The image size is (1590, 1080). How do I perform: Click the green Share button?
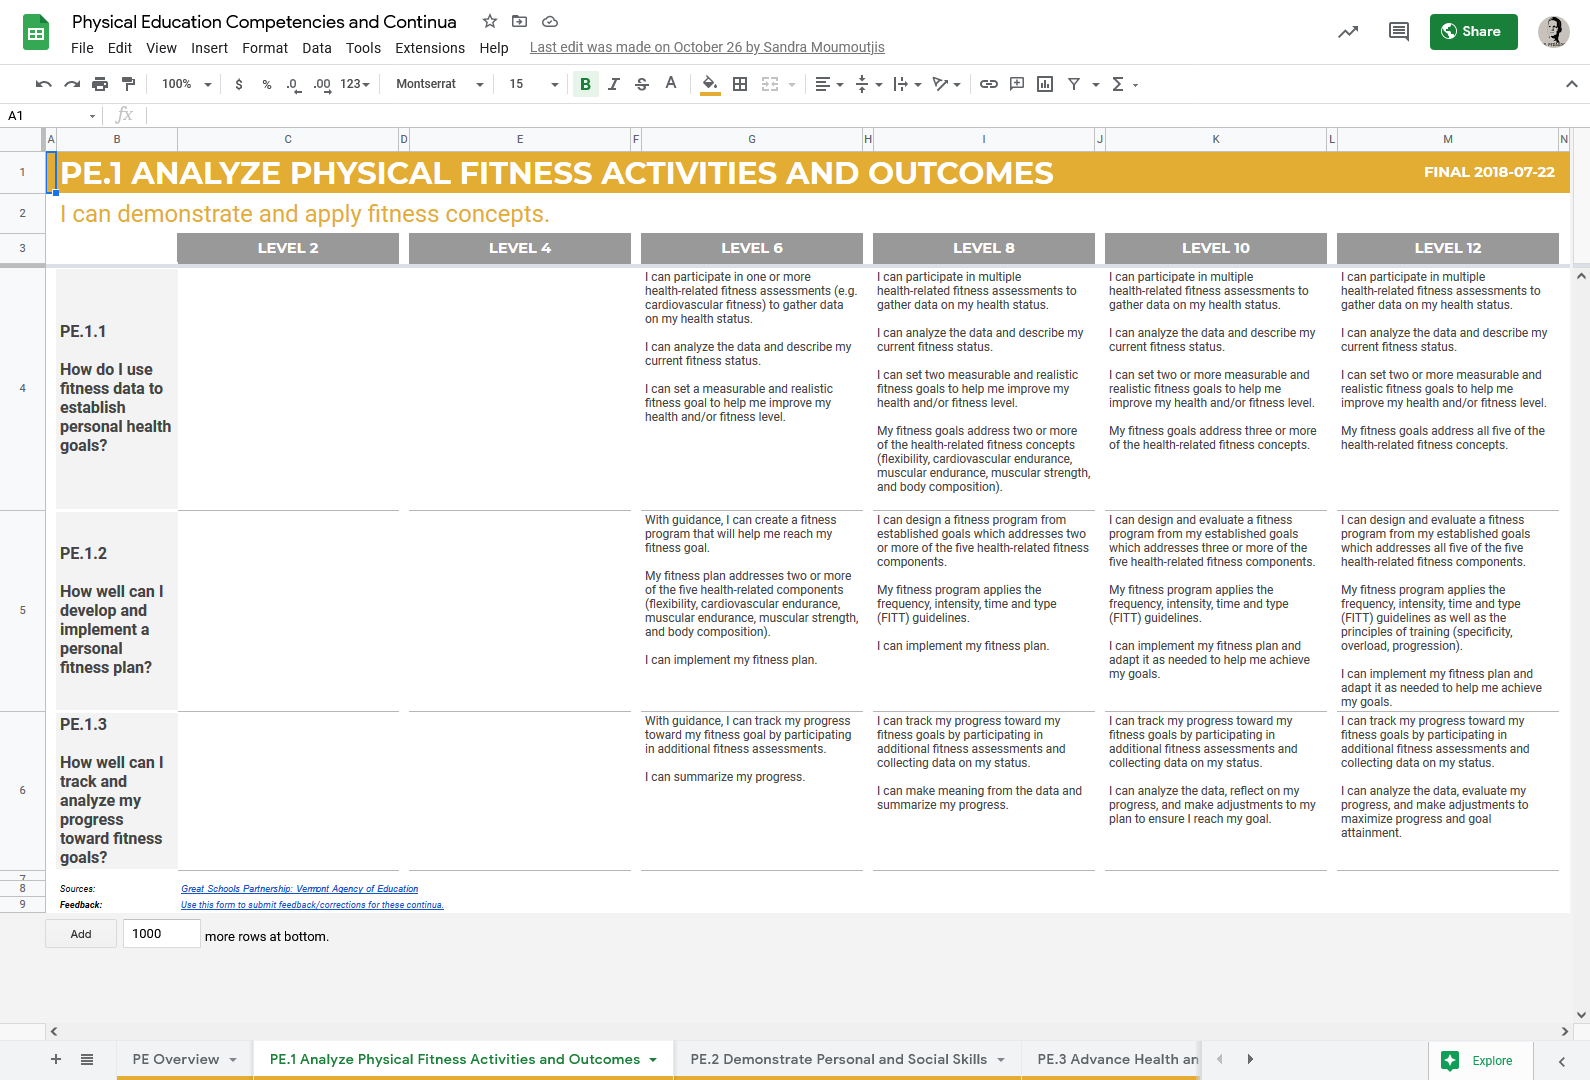coord(1473,32)
